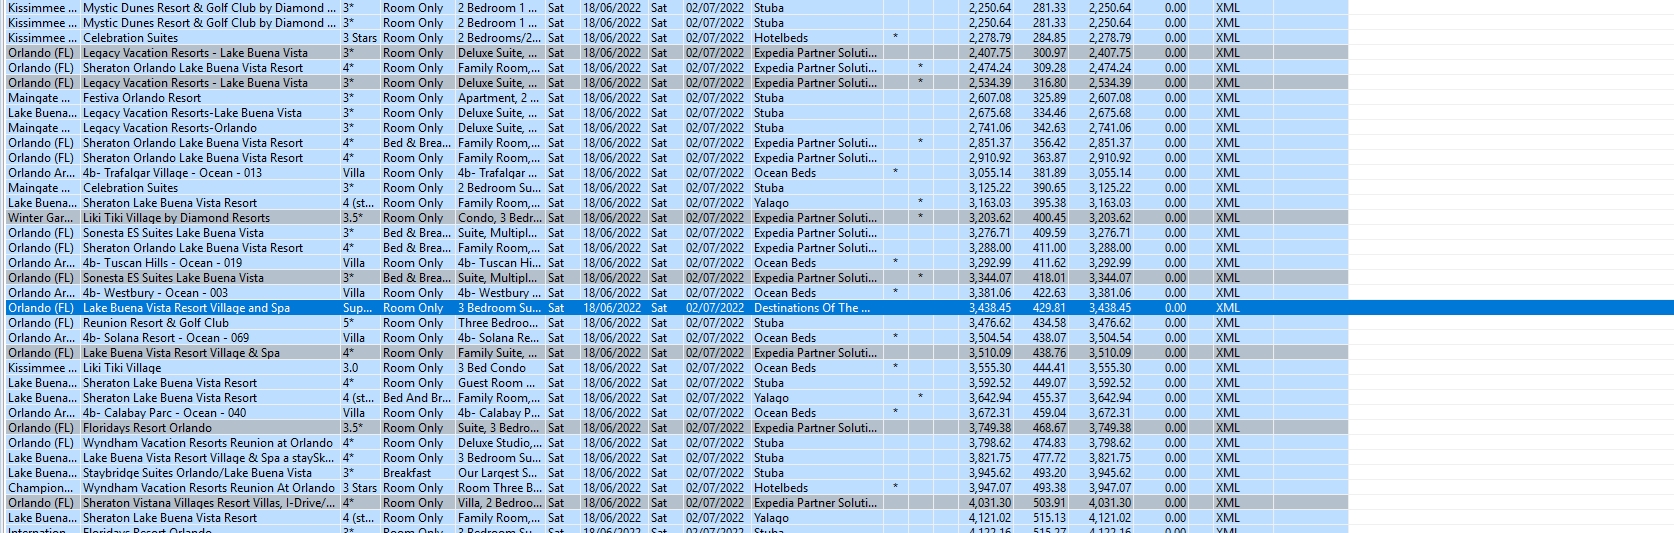Image resolution: width=1674 pixels, height=533 pixels.
Task: Select the 3.0 rating for Liki Tiki Village
Action: [x=350, y=368]
